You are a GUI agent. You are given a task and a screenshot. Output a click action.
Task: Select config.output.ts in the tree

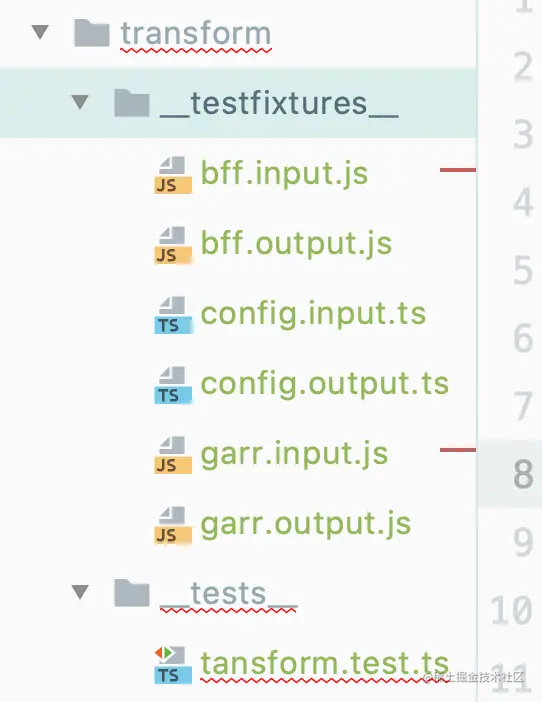(324, 384)
